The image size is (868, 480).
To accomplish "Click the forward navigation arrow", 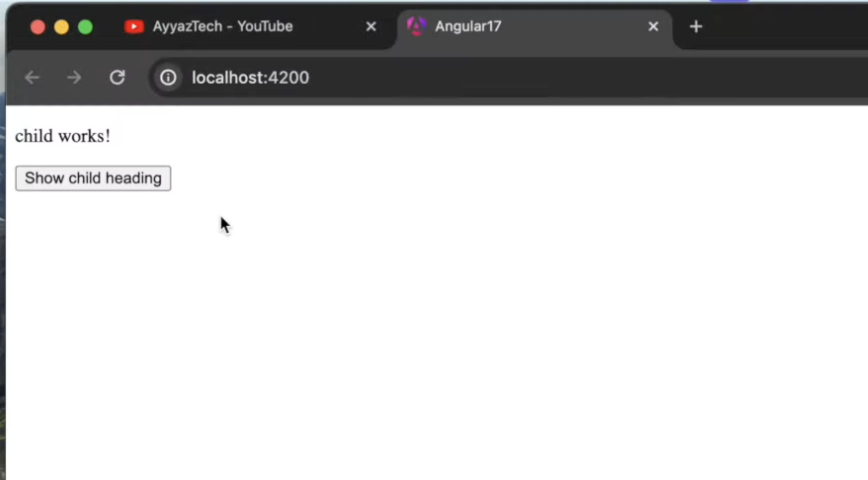I will tap(74, 78).
